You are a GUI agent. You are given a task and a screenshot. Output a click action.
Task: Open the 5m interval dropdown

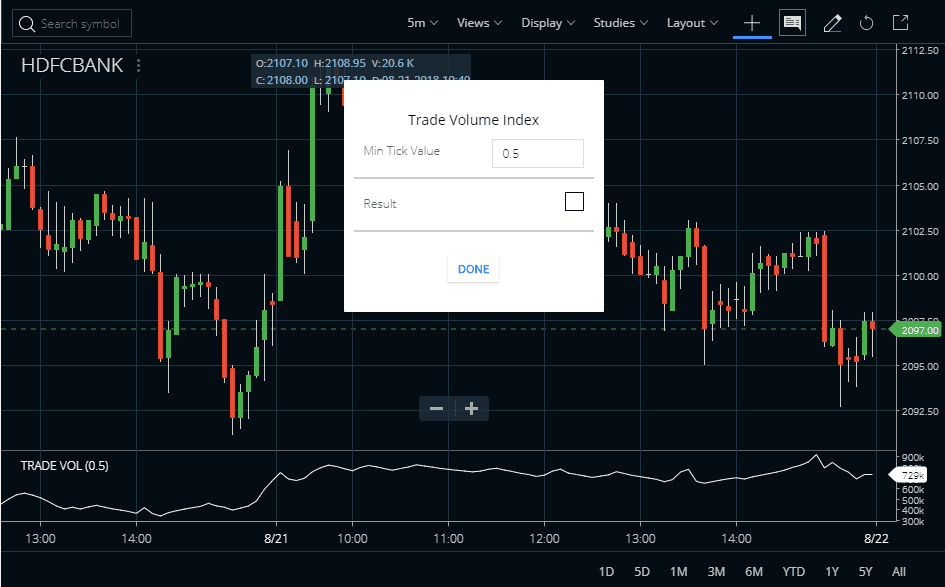pos(420,22)
